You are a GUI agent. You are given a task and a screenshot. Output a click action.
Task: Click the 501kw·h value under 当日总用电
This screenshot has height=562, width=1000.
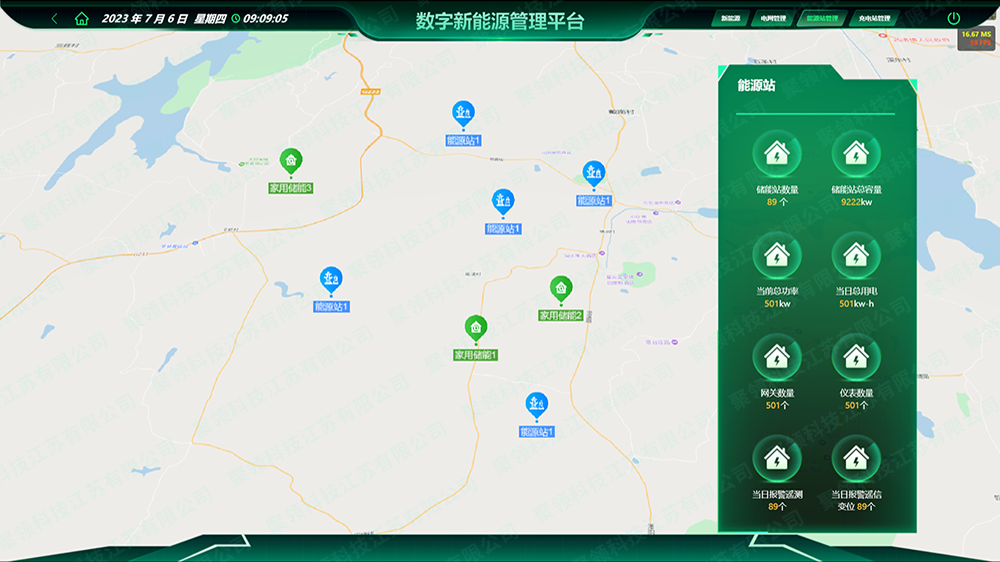click(x=856, y=304)
